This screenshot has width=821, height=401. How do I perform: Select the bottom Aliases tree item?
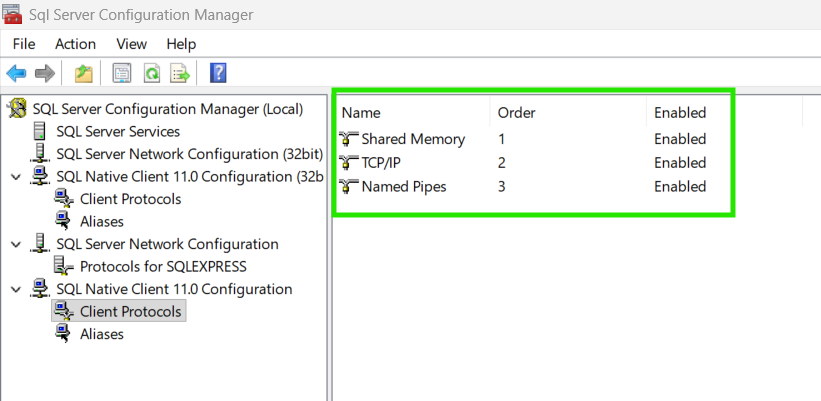point(102,334)
